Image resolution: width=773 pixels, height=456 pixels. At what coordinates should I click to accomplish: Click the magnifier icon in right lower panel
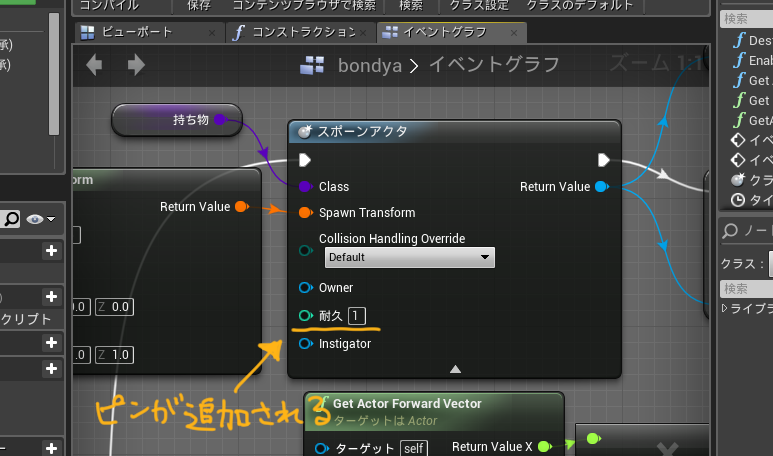tap(730, 230)
